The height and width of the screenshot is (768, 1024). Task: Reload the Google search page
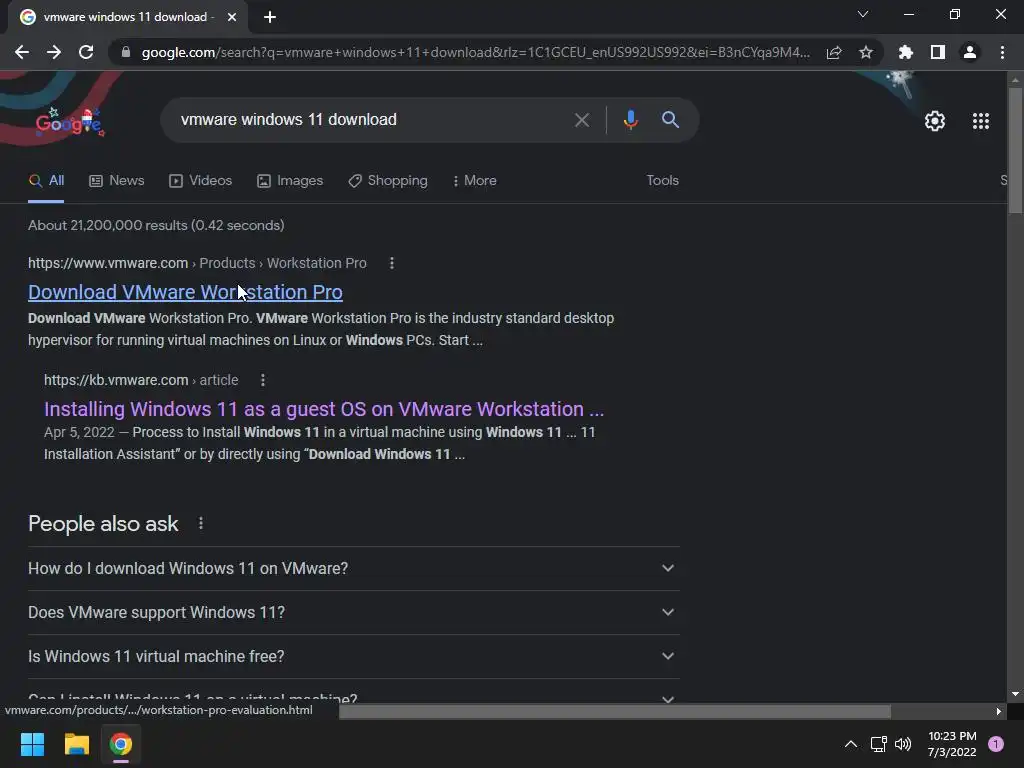pyautogui.click(x=86, y=52)
